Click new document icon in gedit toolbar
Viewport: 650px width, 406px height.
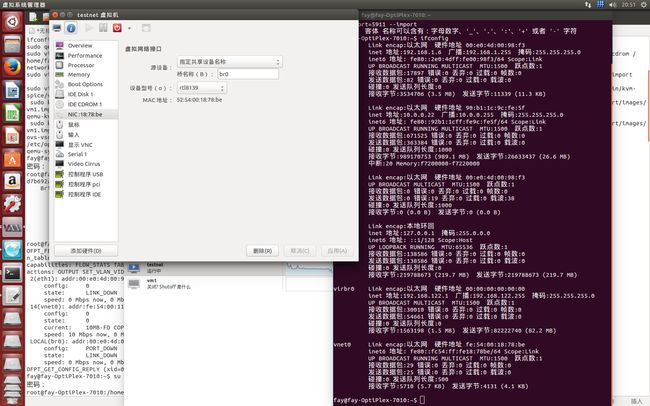tap(33, 17)
